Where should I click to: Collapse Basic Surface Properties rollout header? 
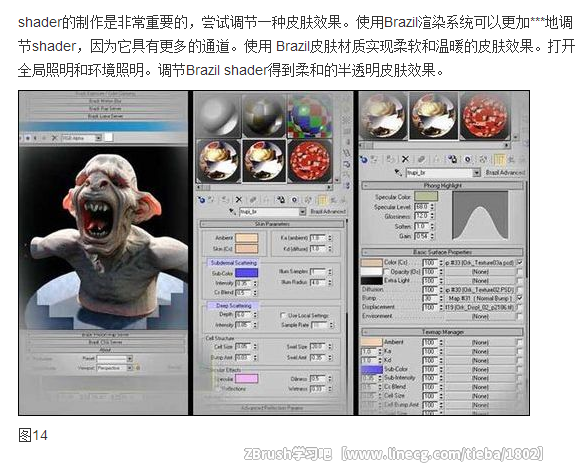pos(442,252)
